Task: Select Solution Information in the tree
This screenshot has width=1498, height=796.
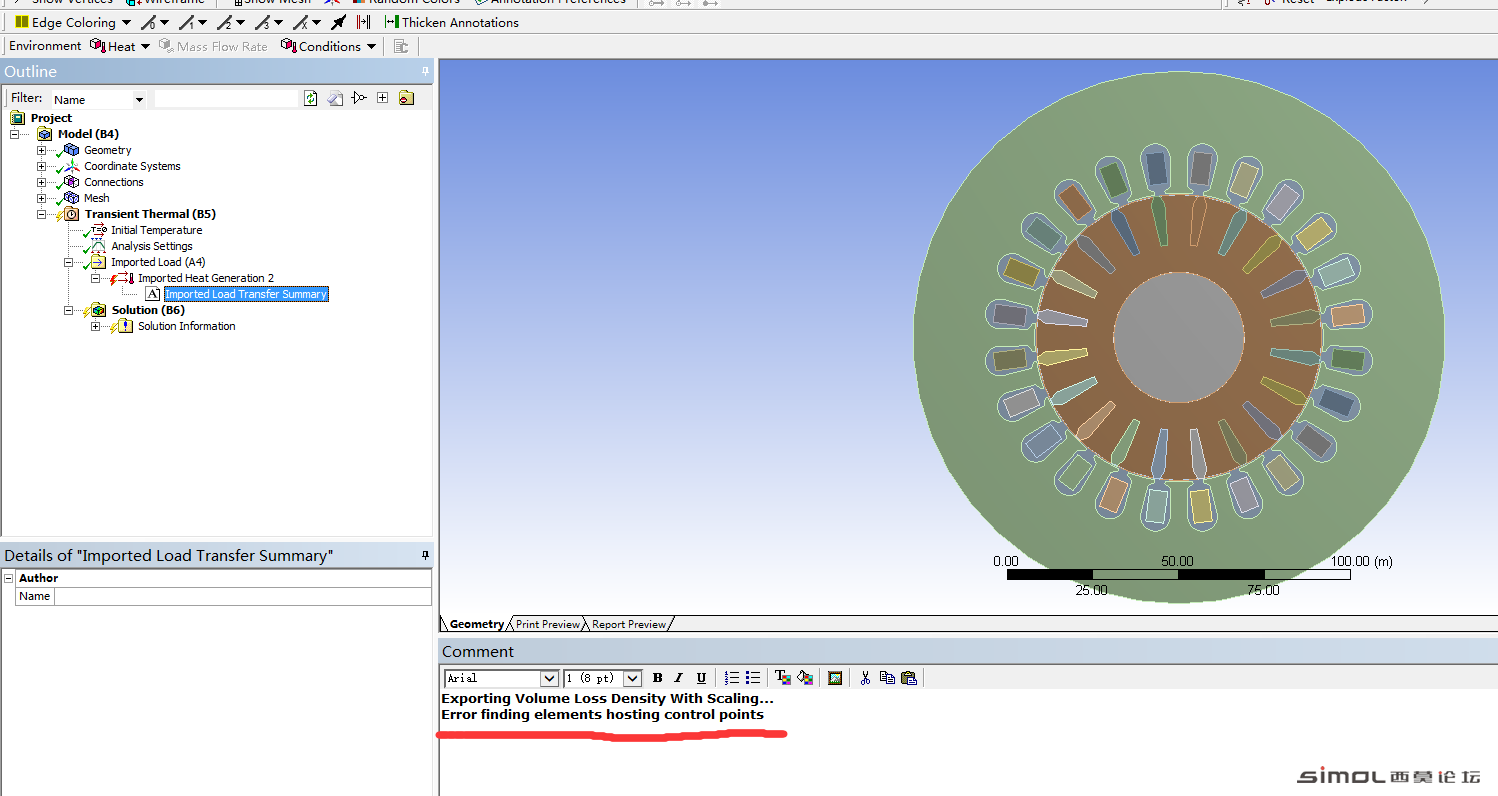Action: click(x=187, y=326)
